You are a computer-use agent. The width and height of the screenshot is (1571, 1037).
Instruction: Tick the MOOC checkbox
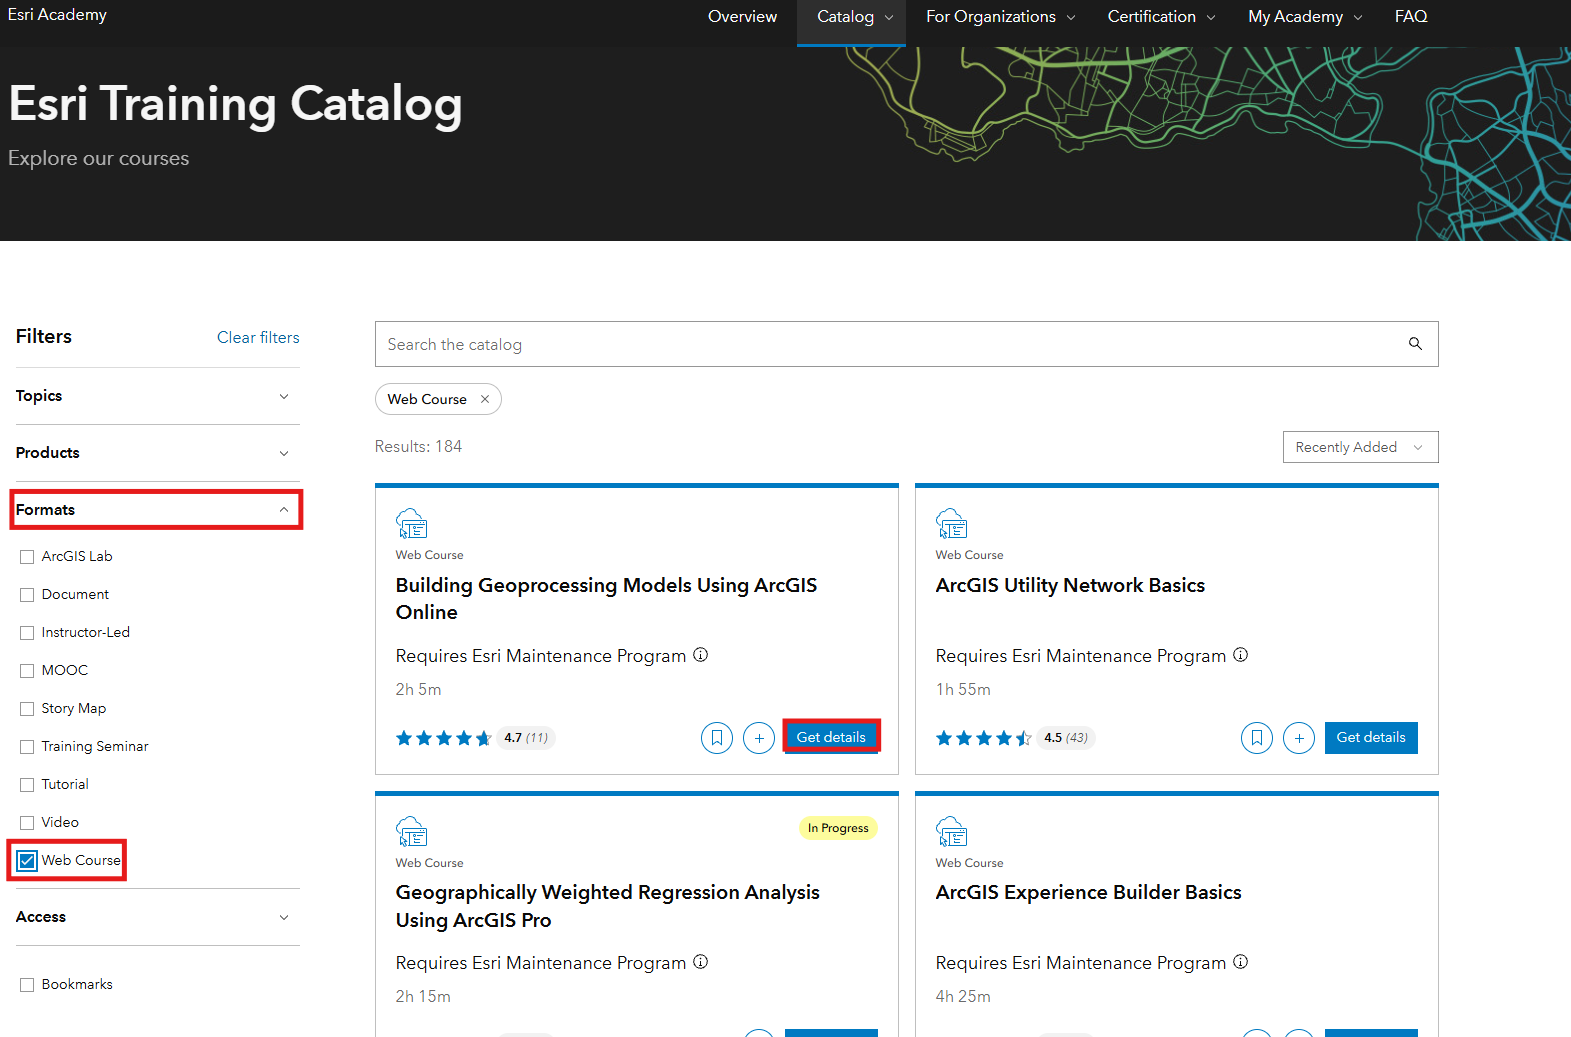pos(27,671)
